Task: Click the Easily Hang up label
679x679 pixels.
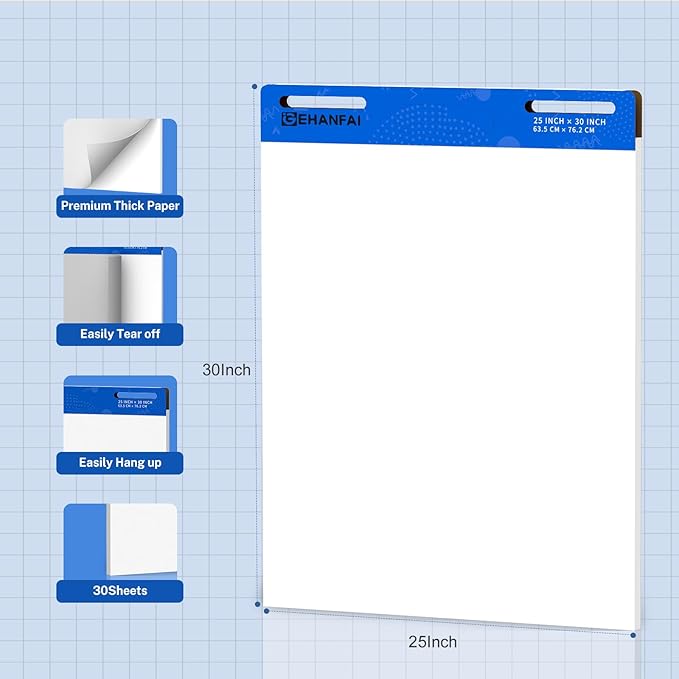Action: (x=120, y=462)
